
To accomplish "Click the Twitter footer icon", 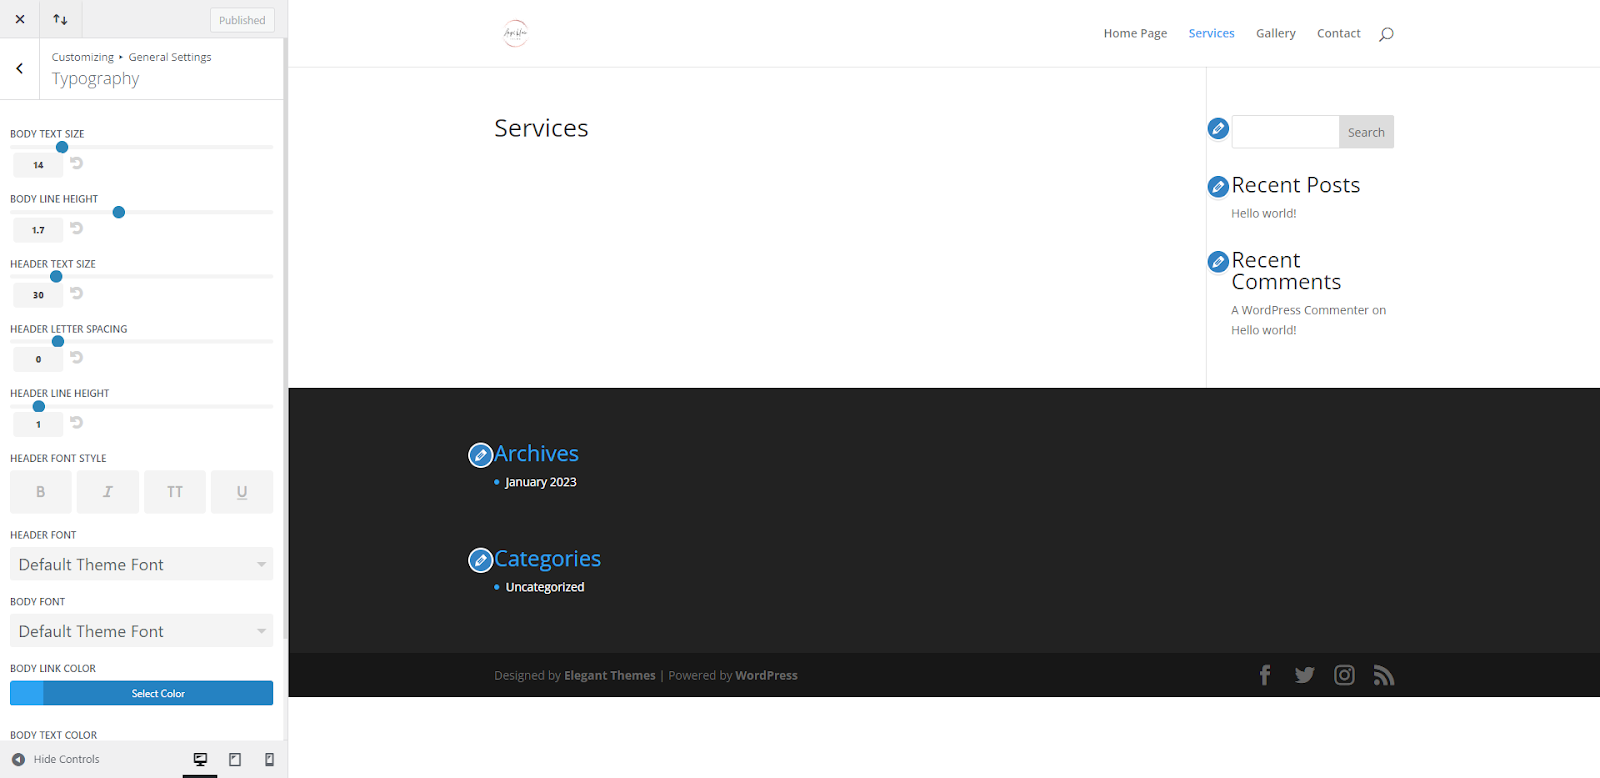I will 1305,675.
